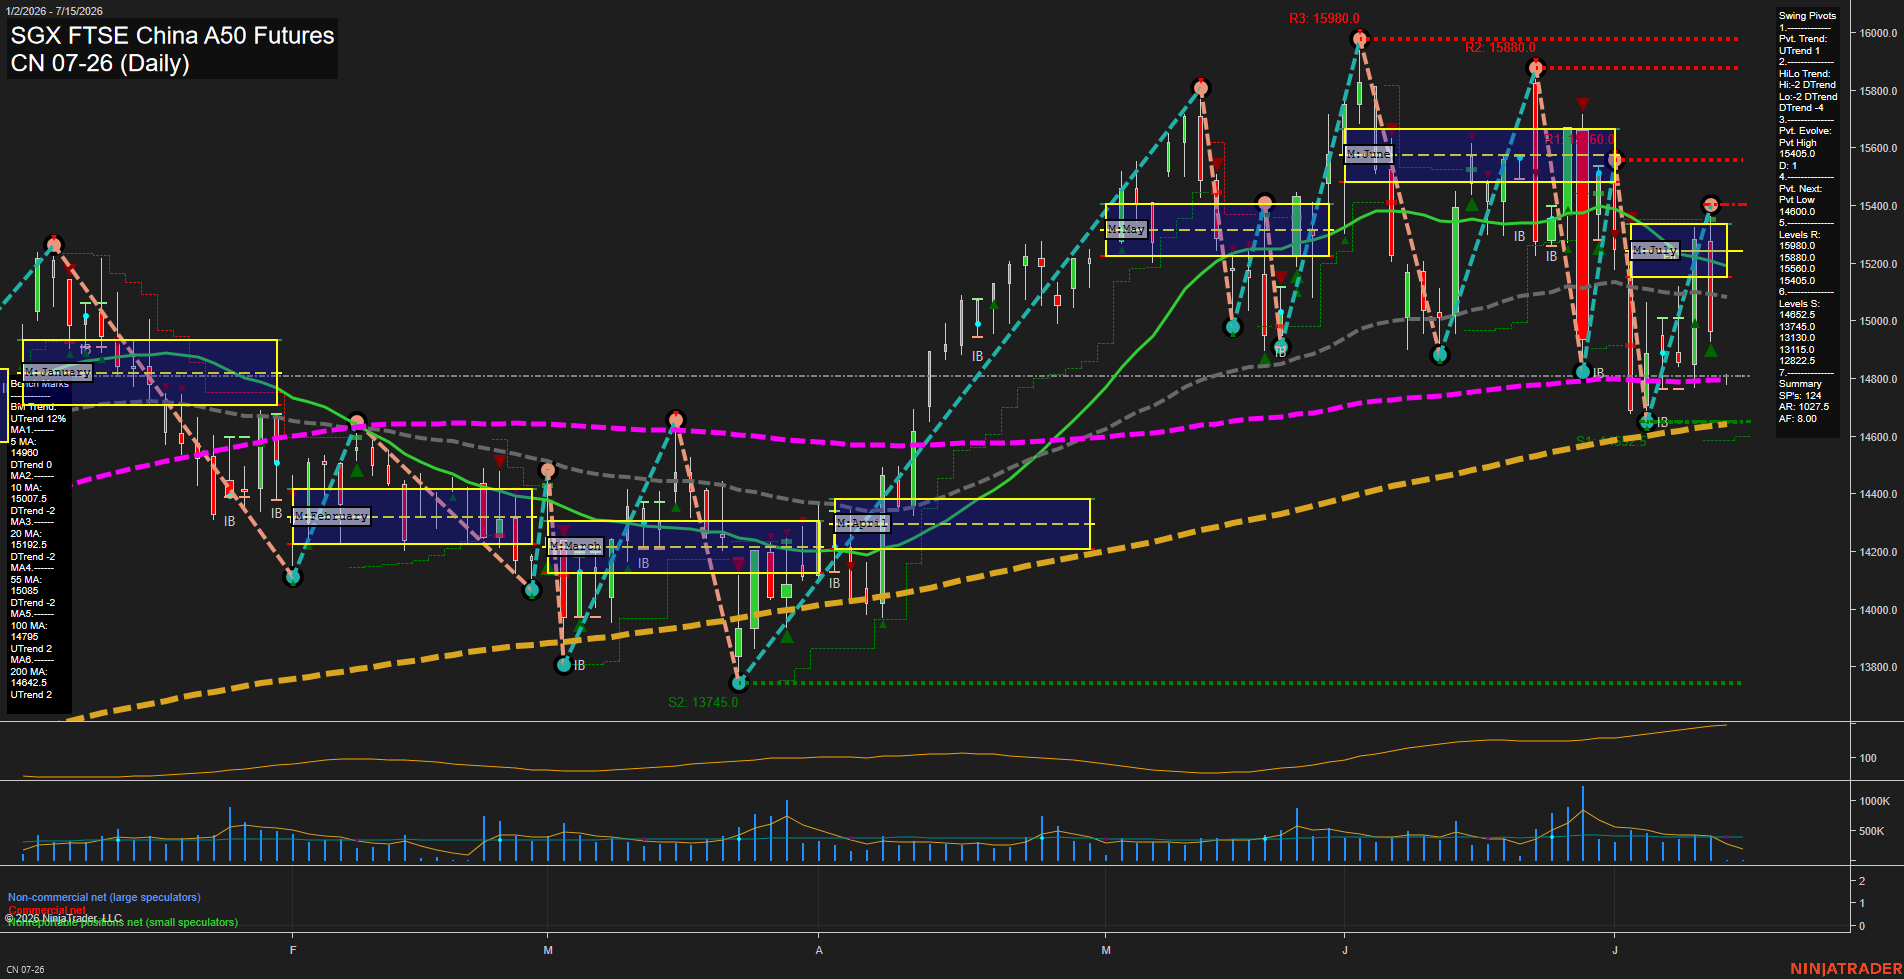The width and height of the screenshot is (1904, 979).
Task: Click the 5 MA: benchmark row
Action: pyautogui.click(x=23, y=442)
